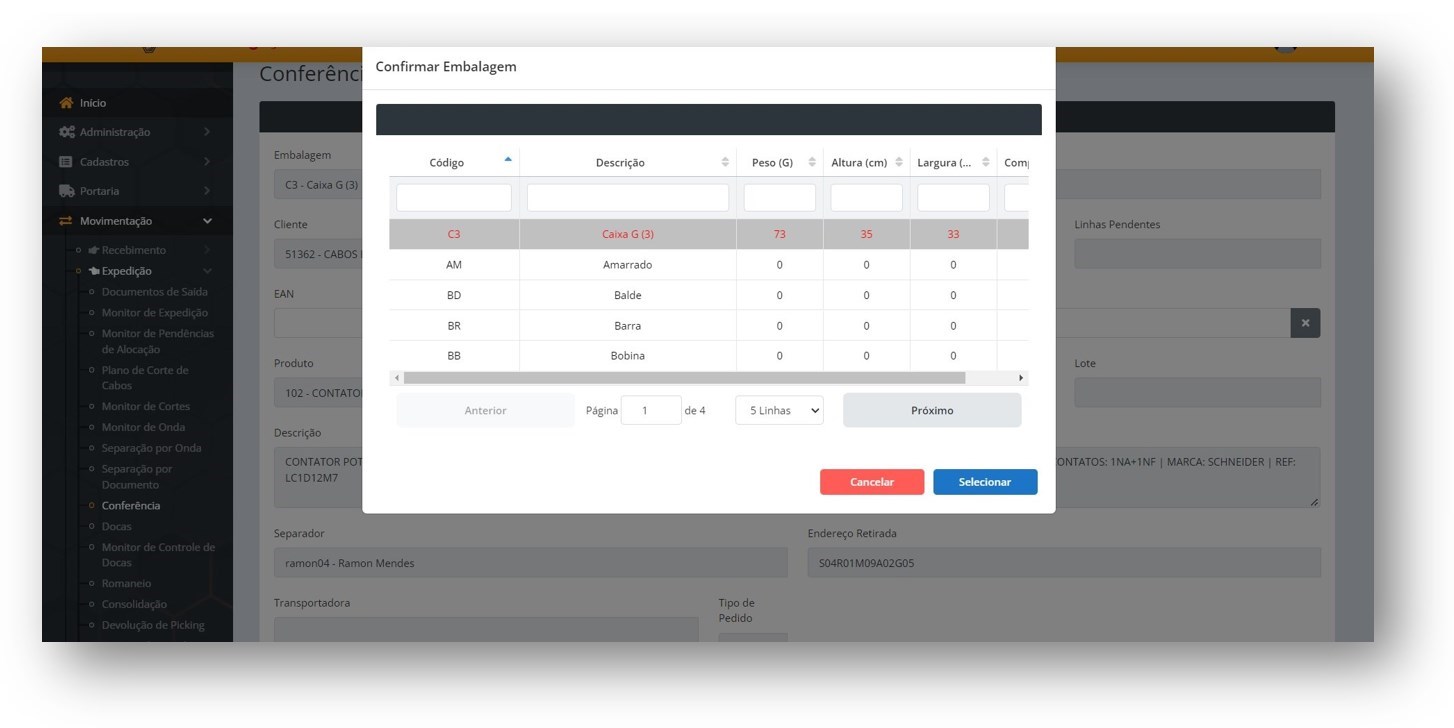Sort table by Código column arrow

[x=508, y=159]
